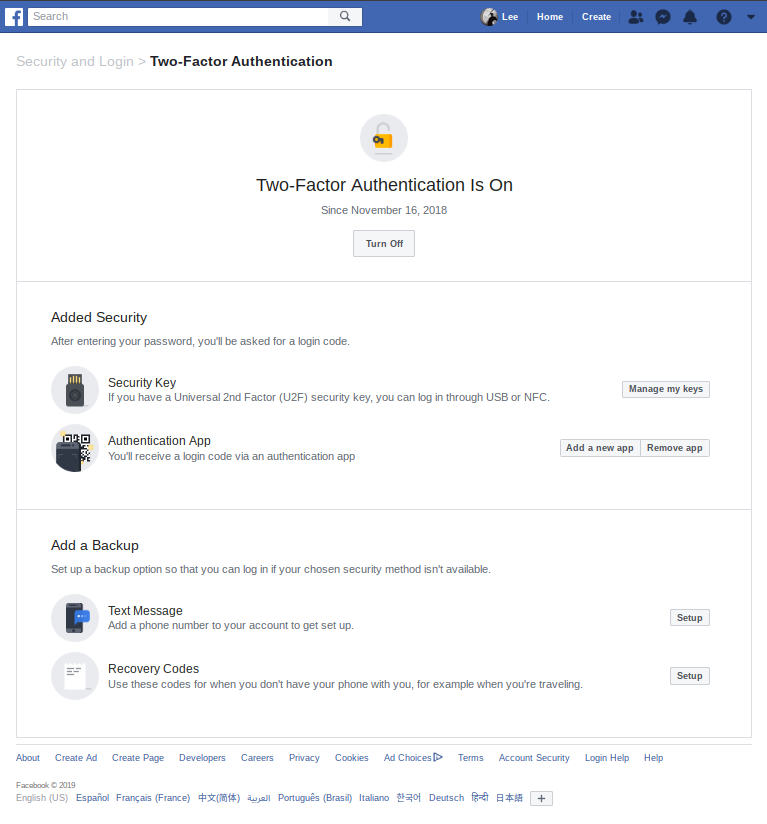Viewport: 767px width, 824px height.
Task: Switch language to Japanese 日本語
Action: [510, 798]
